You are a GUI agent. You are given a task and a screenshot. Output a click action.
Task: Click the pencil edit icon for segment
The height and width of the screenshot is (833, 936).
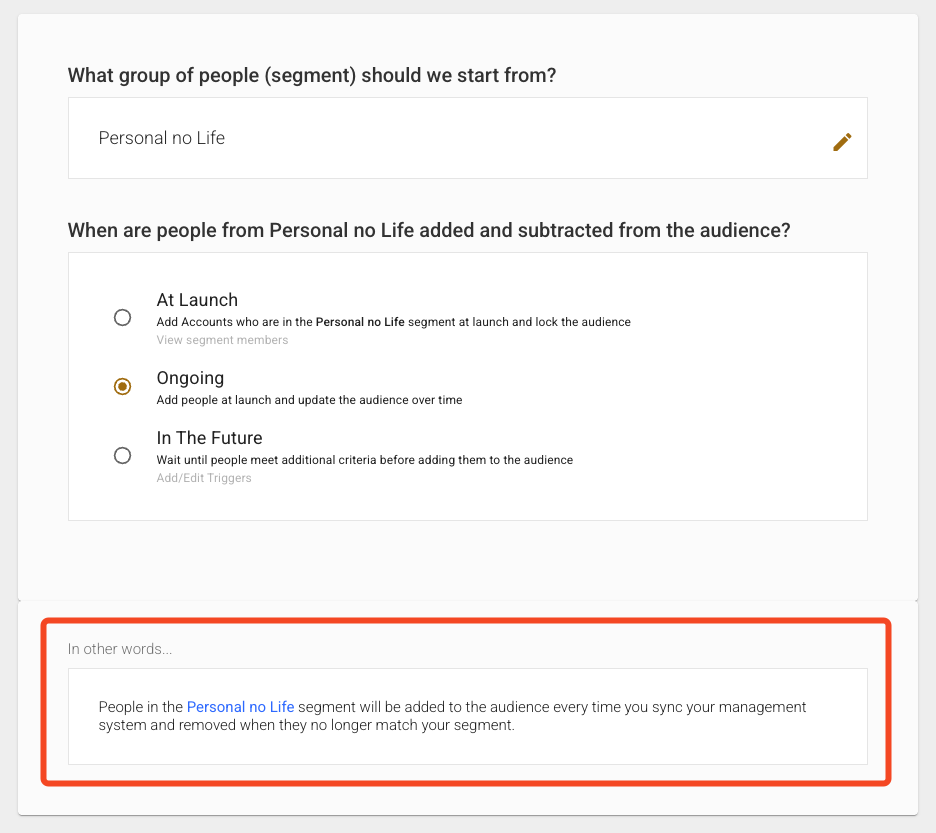pyautogui.click(x=842, y=142)
